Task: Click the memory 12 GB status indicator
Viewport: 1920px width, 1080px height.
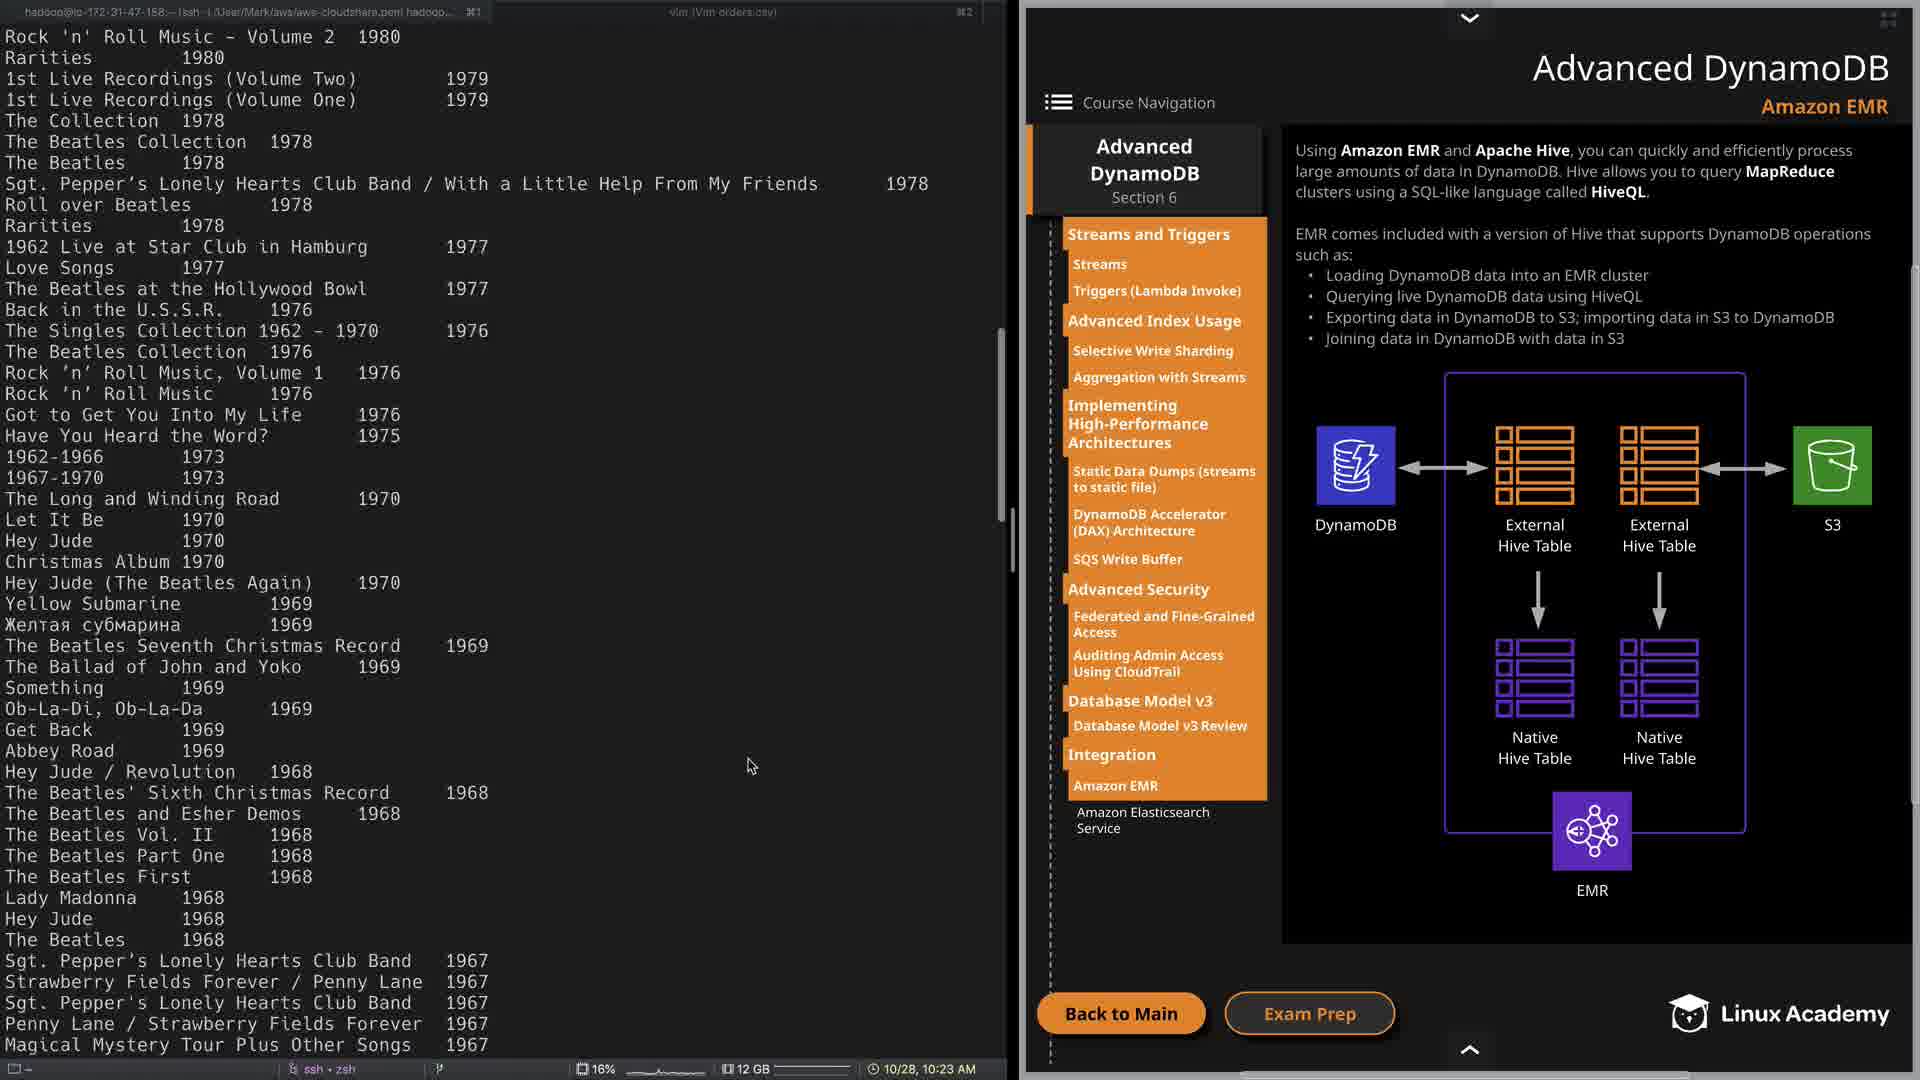Action: click(746, 1069)
